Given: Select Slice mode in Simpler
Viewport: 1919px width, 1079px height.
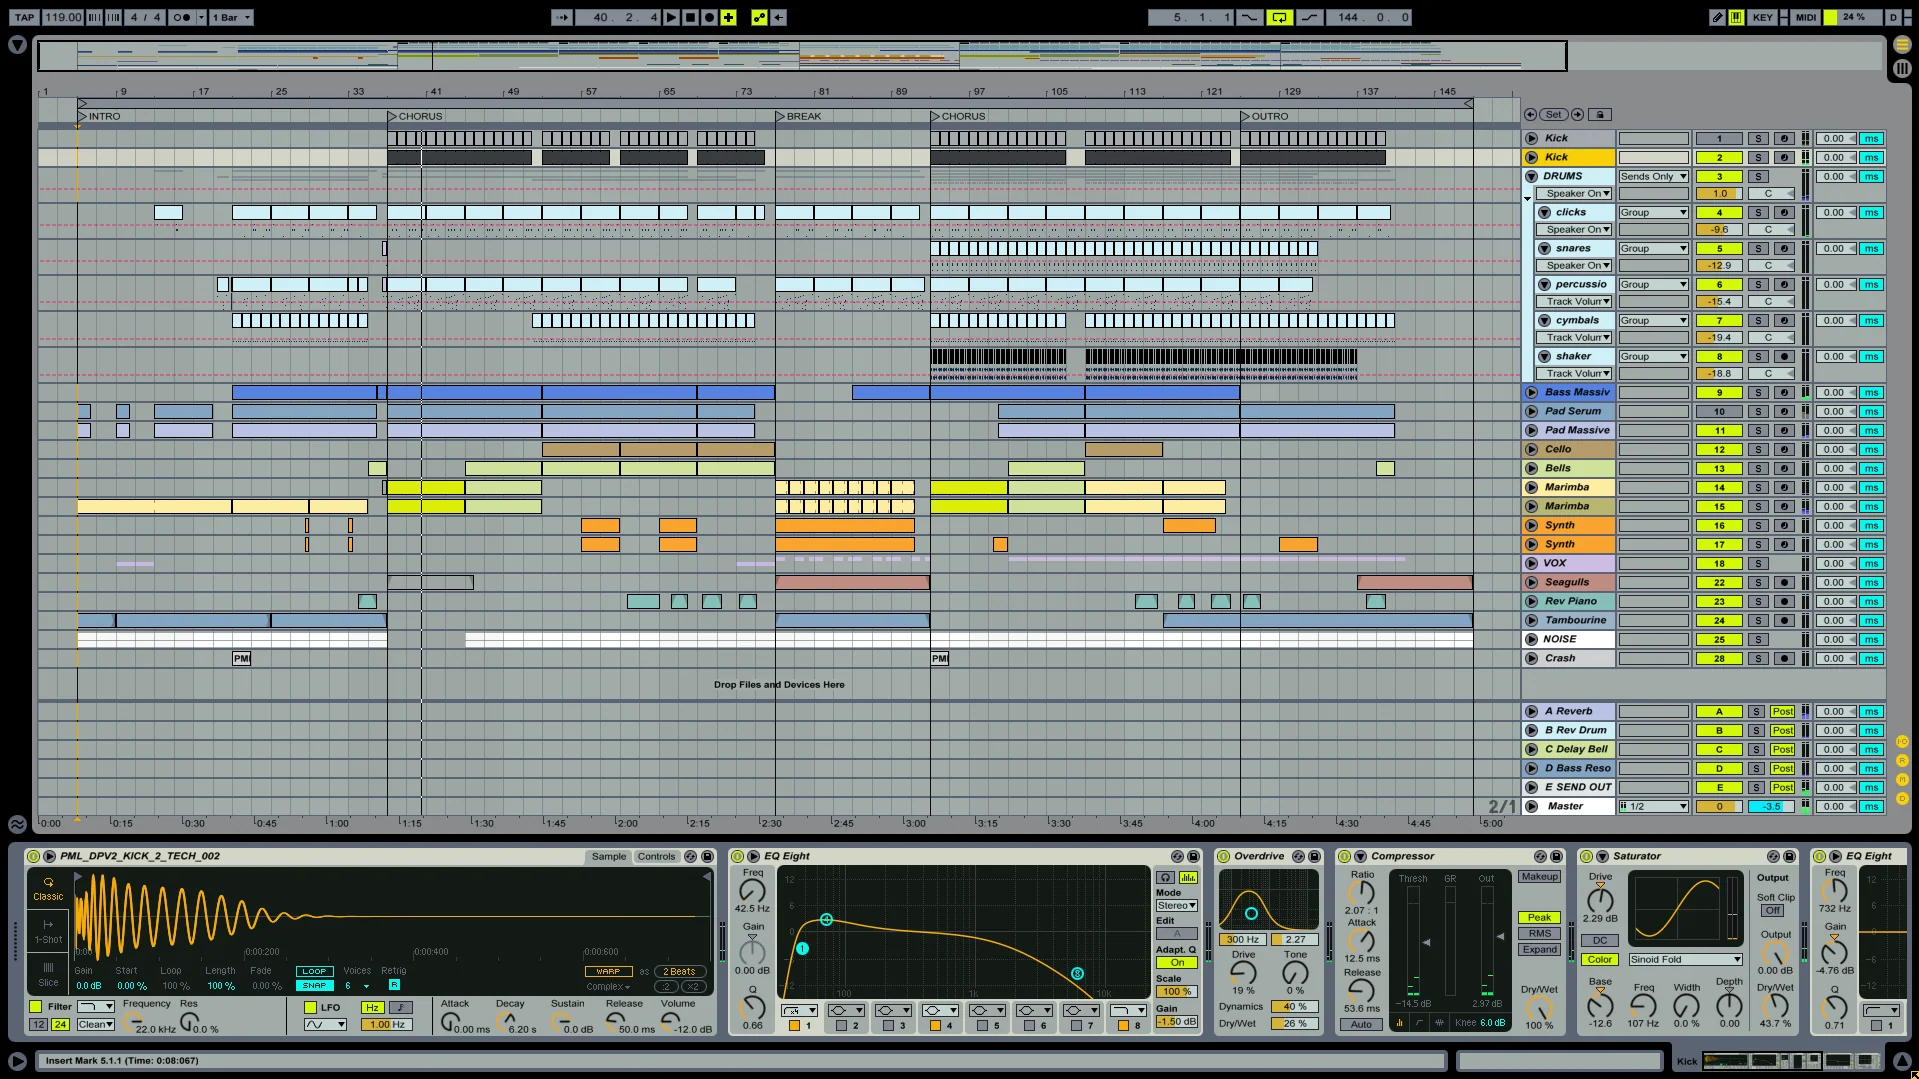Looking at the screenshot, I should pos(48,974).
